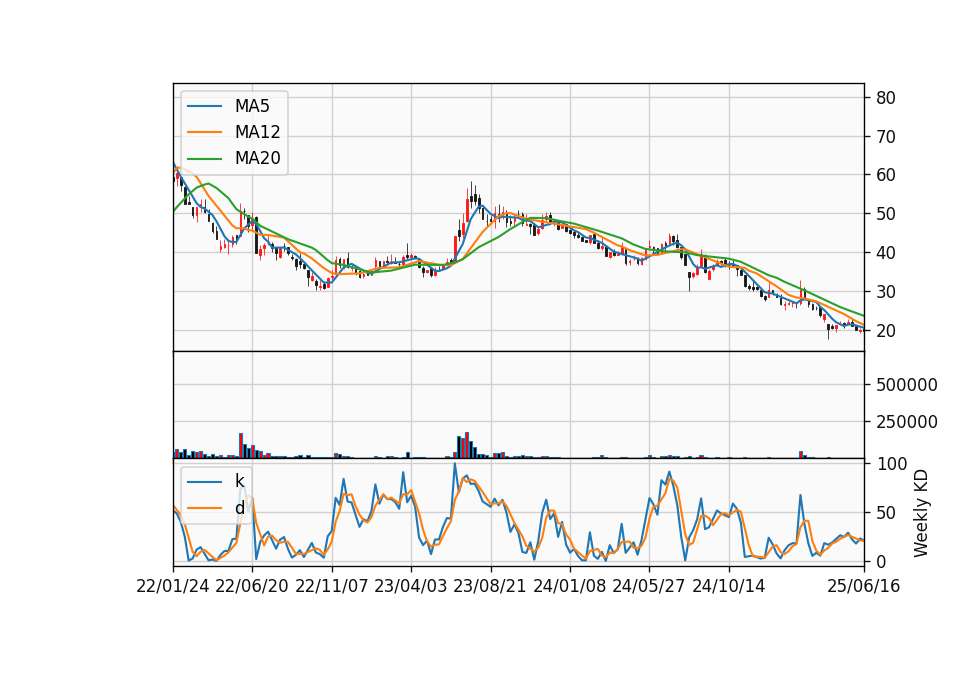Click the price axis value 80
The width and height of the screenshot is (960, 690).
tap(885, 97)
